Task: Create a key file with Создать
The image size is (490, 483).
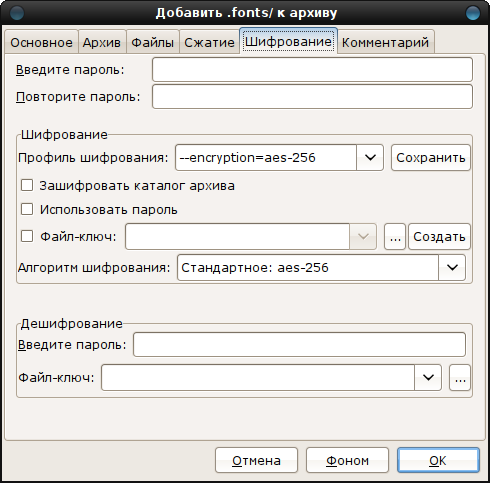Action: click(439, 237)
